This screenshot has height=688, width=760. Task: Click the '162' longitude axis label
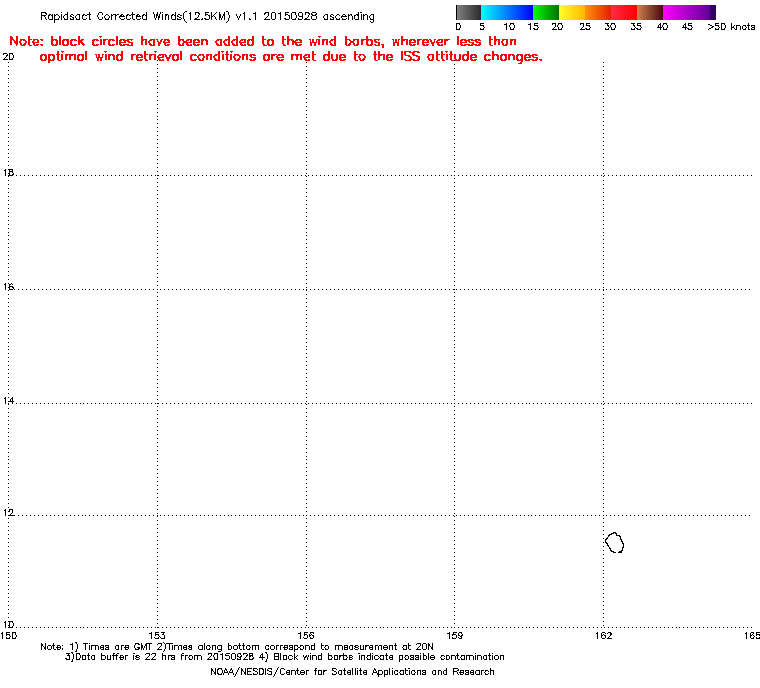tap(603, 635)
